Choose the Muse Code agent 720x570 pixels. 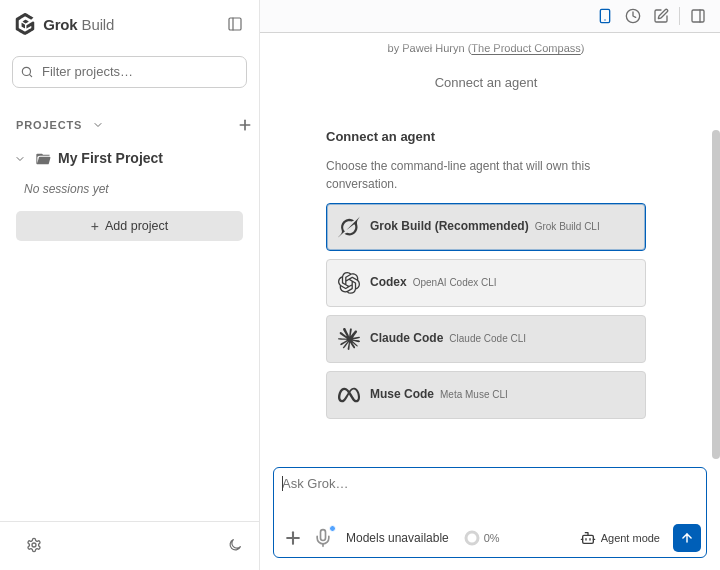(486, 395)
